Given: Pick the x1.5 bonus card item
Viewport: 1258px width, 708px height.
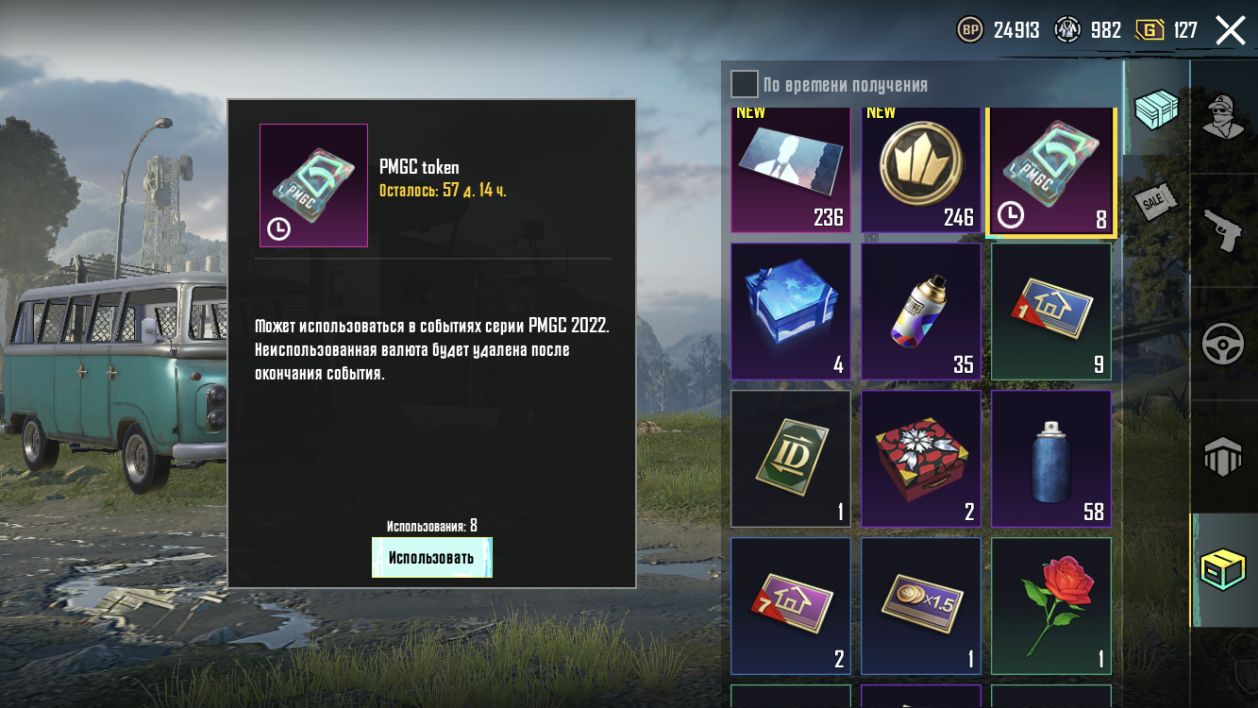Looking at the screenshot, I should (921, 606).
